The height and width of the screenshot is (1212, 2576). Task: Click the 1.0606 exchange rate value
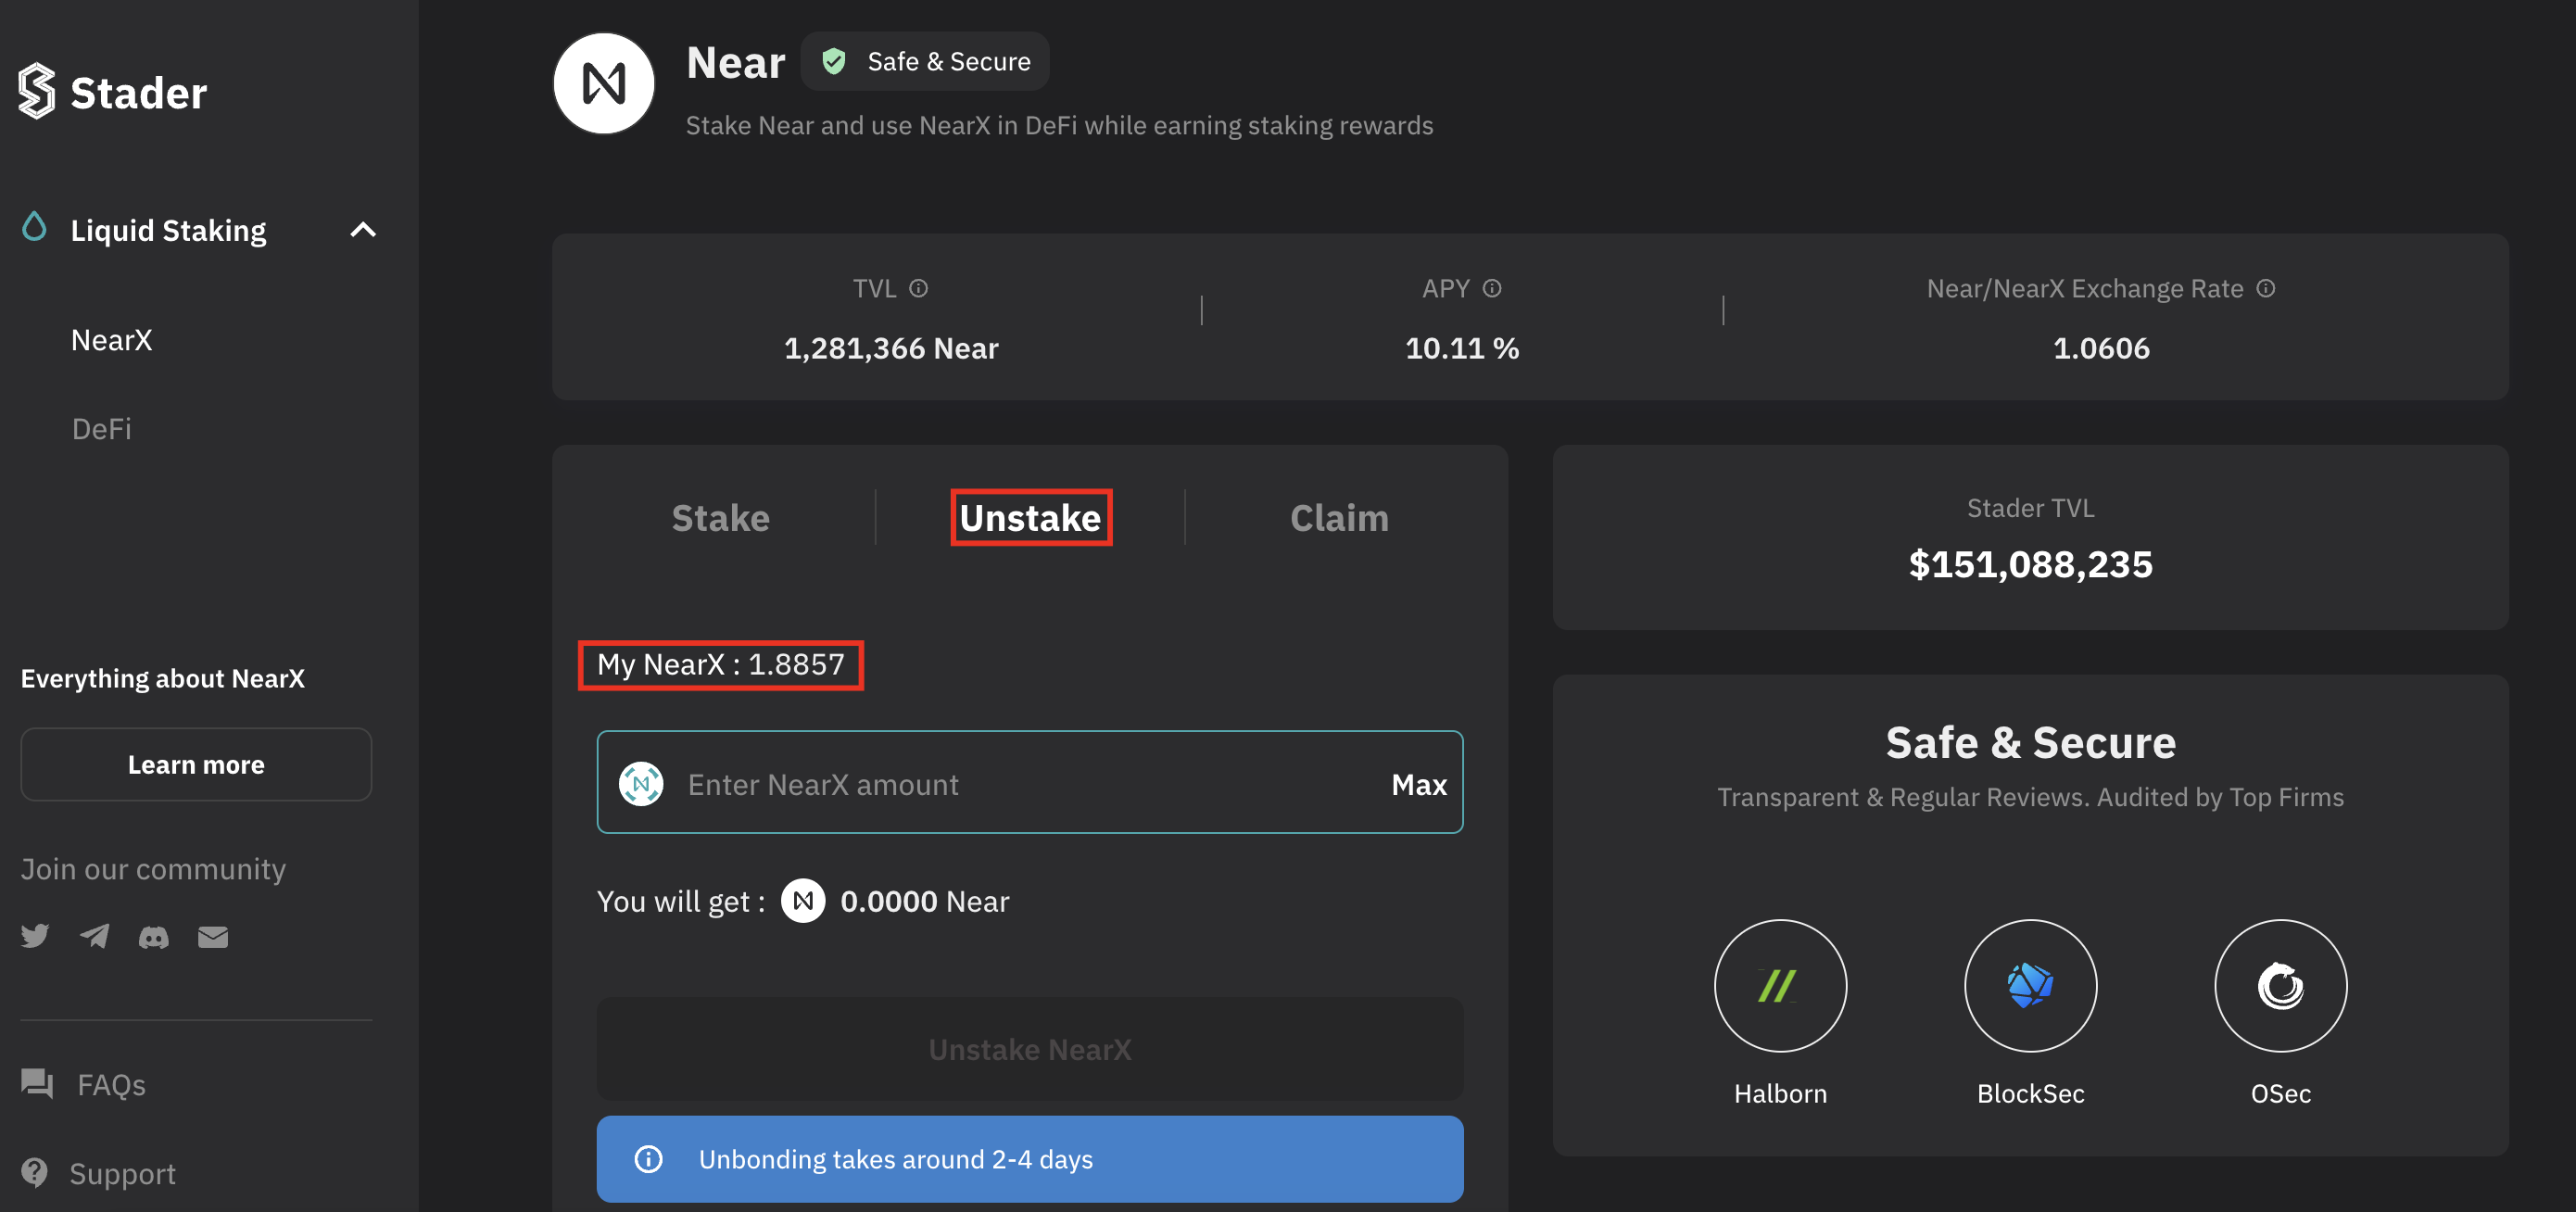pos(2101,348)
